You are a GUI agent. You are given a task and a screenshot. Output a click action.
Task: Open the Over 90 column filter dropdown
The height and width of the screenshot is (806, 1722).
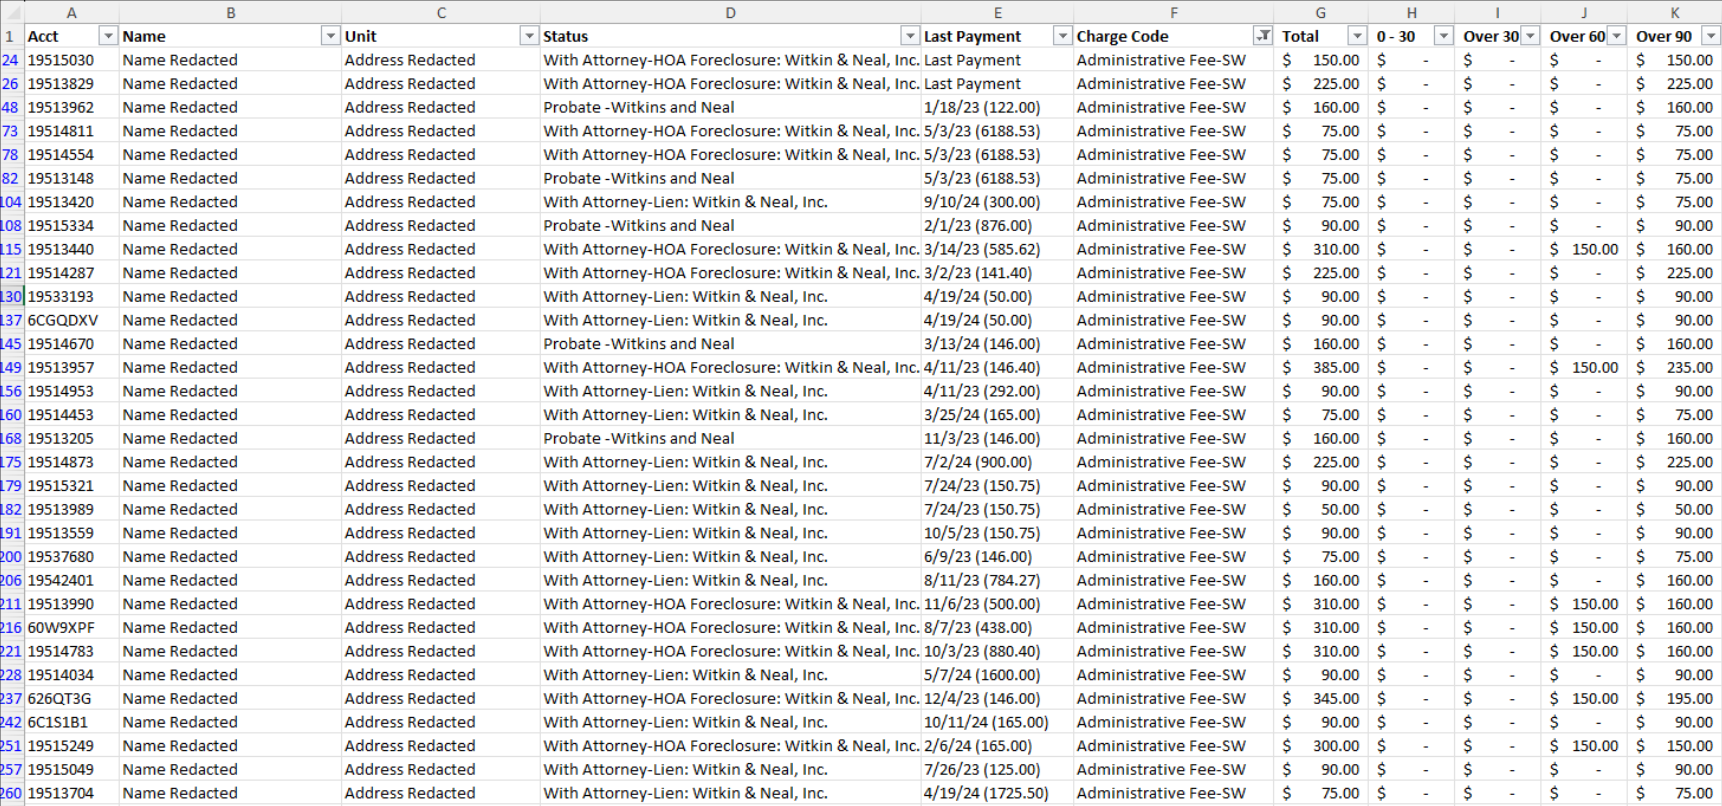tap(1711, 36)
